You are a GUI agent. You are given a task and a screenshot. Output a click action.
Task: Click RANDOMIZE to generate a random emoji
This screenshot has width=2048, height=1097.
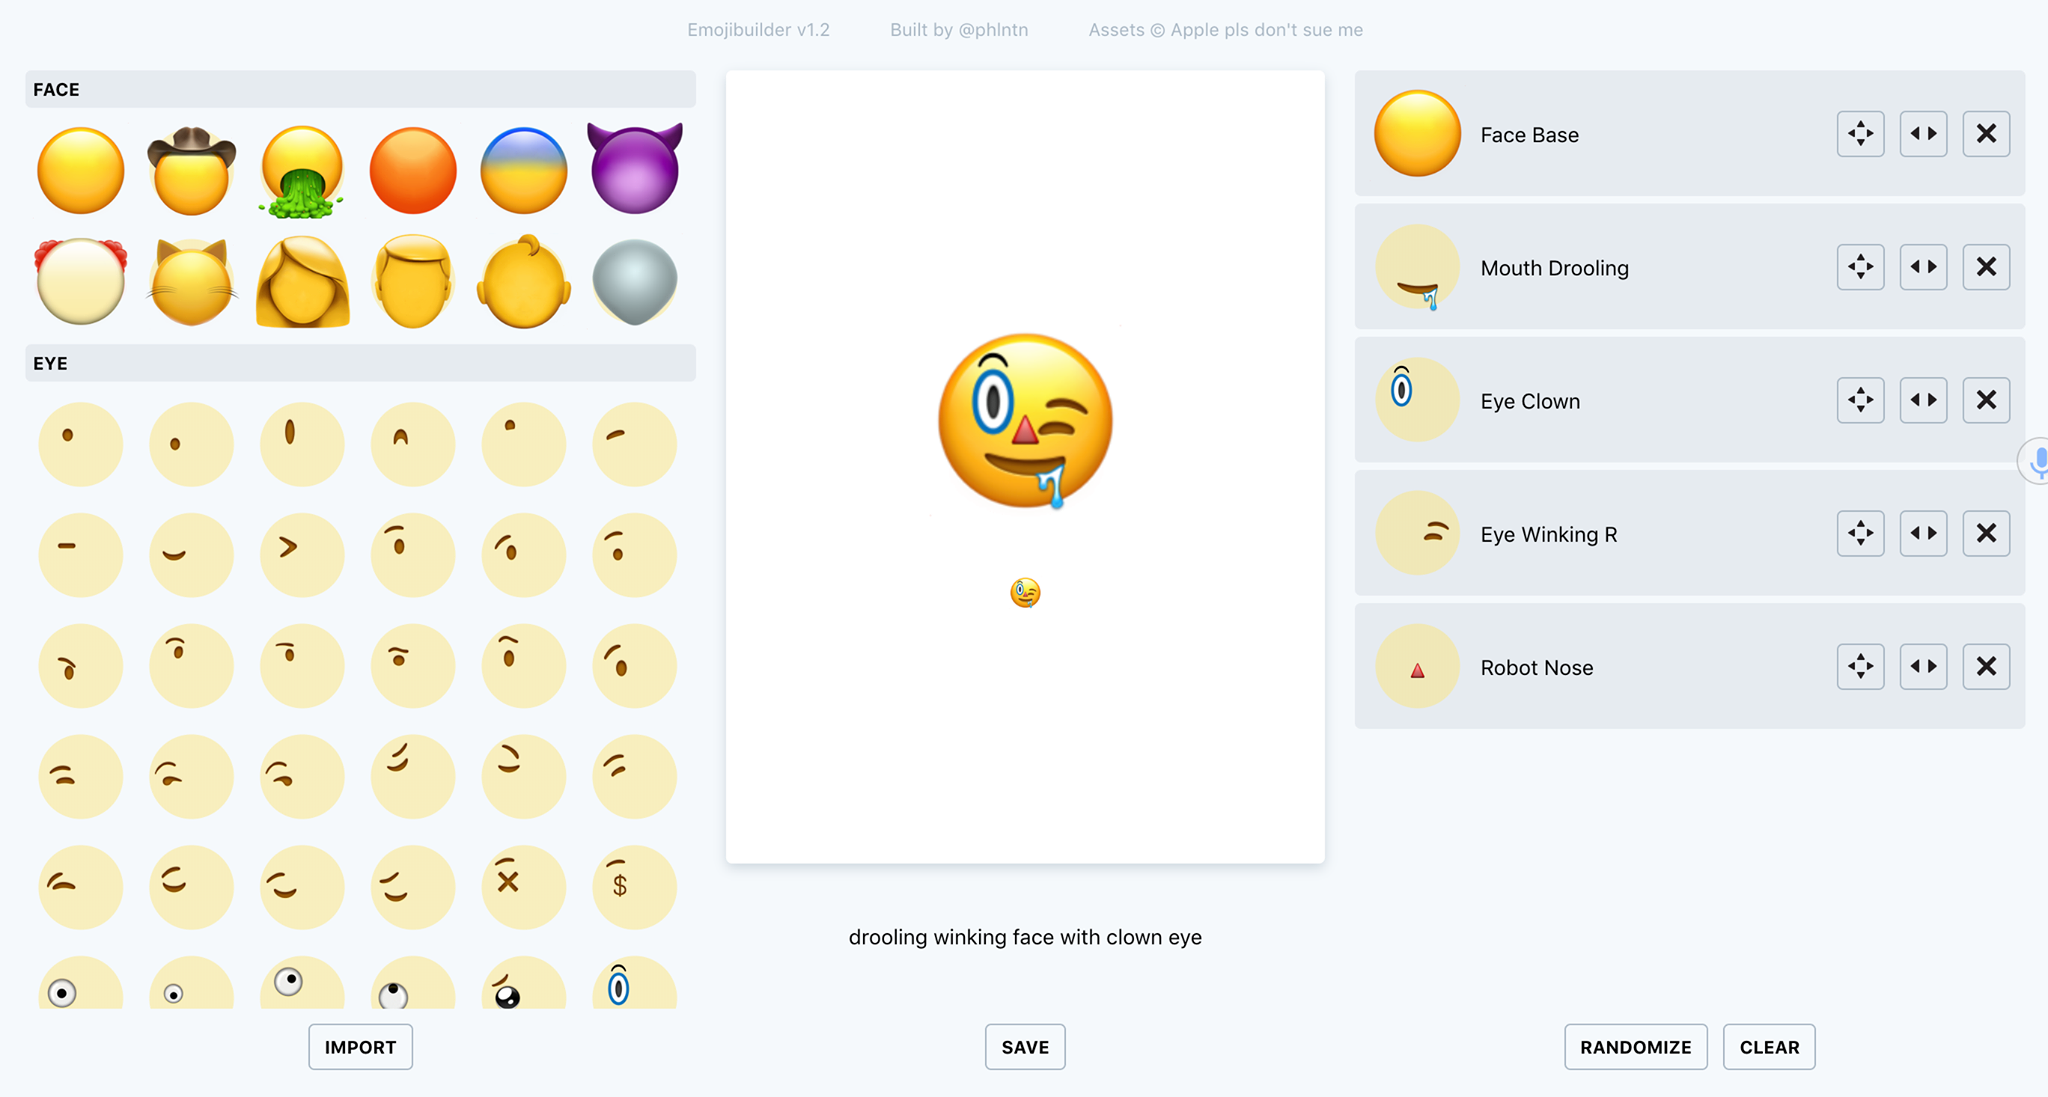point(1636,1047)
